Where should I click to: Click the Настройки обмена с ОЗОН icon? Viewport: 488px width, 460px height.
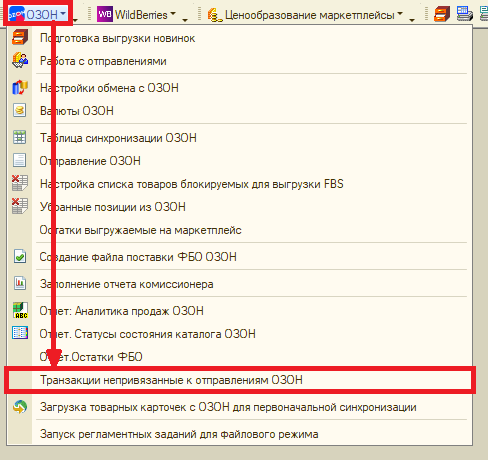20,87
